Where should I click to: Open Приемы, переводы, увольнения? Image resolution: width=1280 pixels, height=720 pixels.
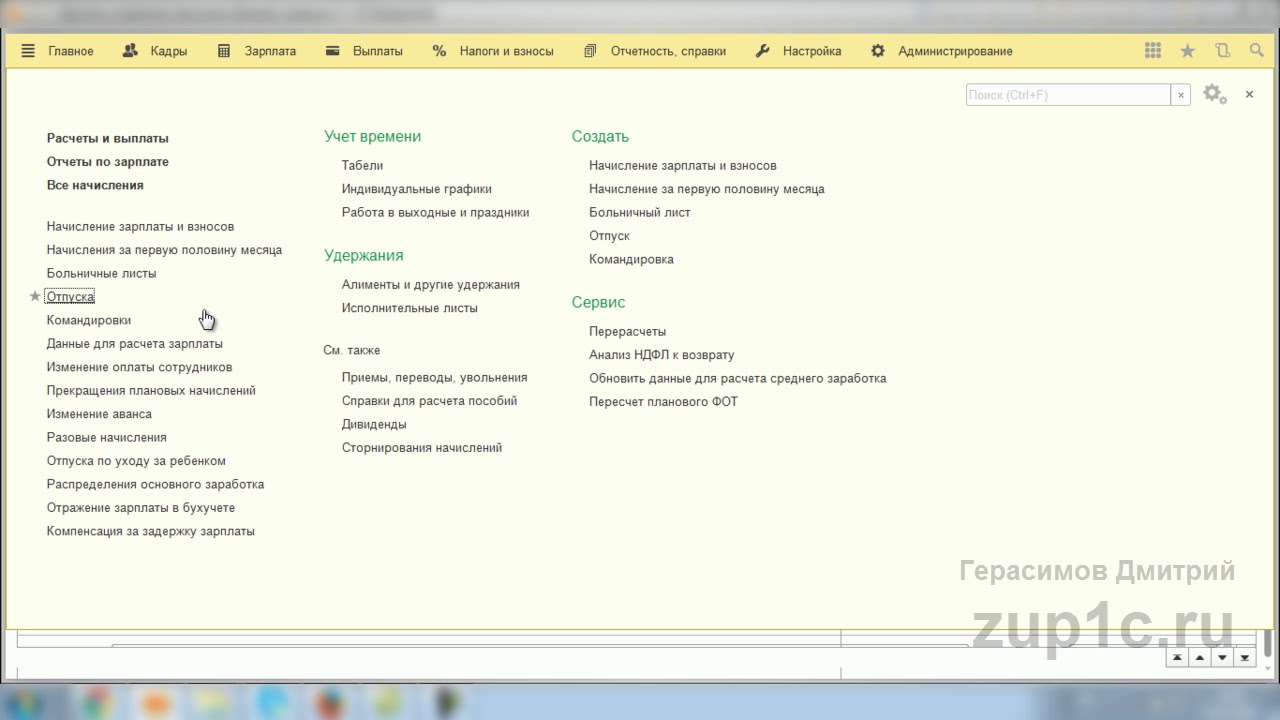[434, 377]
